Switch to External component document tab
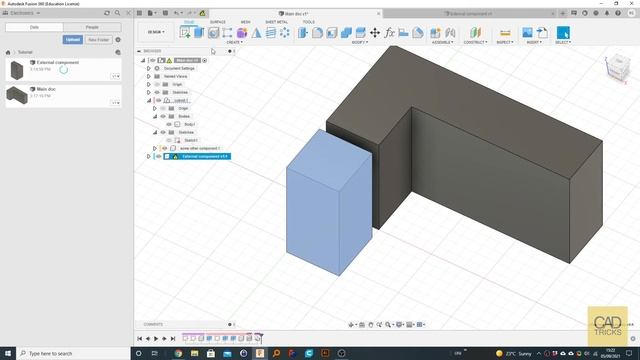640x360 pixels. click(468, 13)
